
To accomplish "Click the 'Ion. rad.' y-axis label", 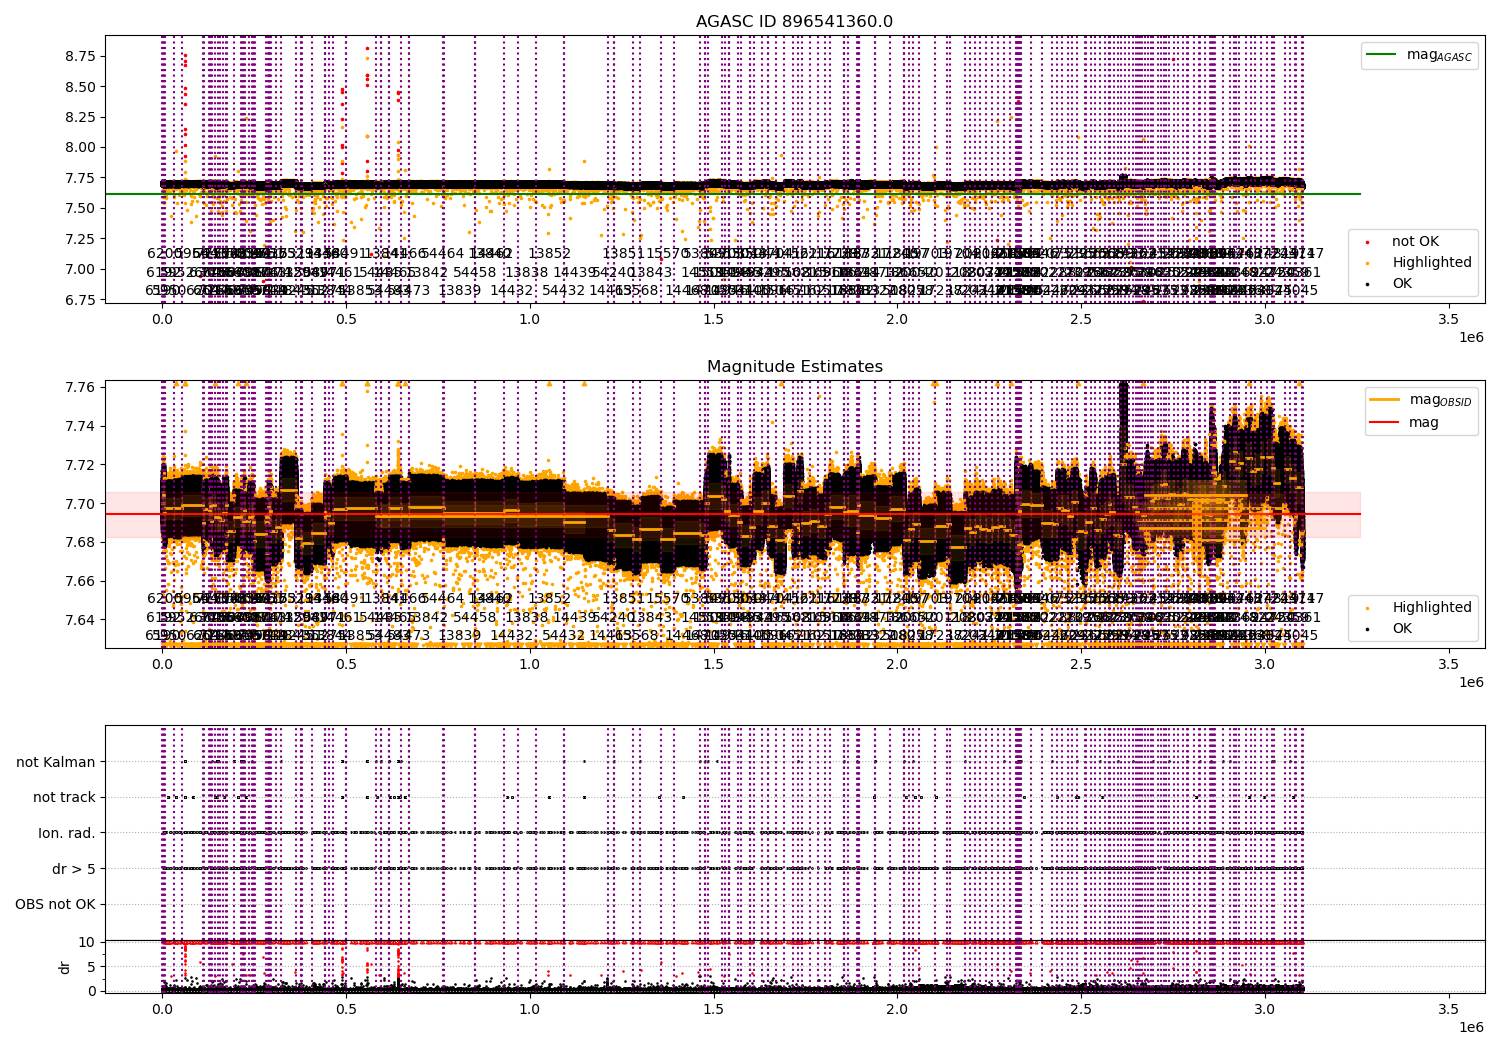I will coord(67,833).
